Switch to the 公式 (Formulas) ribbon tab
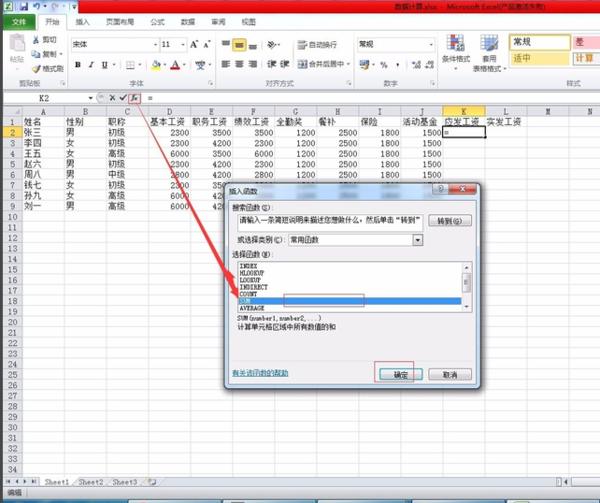Image resolution: width=600 pixels, height=503 pixels. coord(157,21)
